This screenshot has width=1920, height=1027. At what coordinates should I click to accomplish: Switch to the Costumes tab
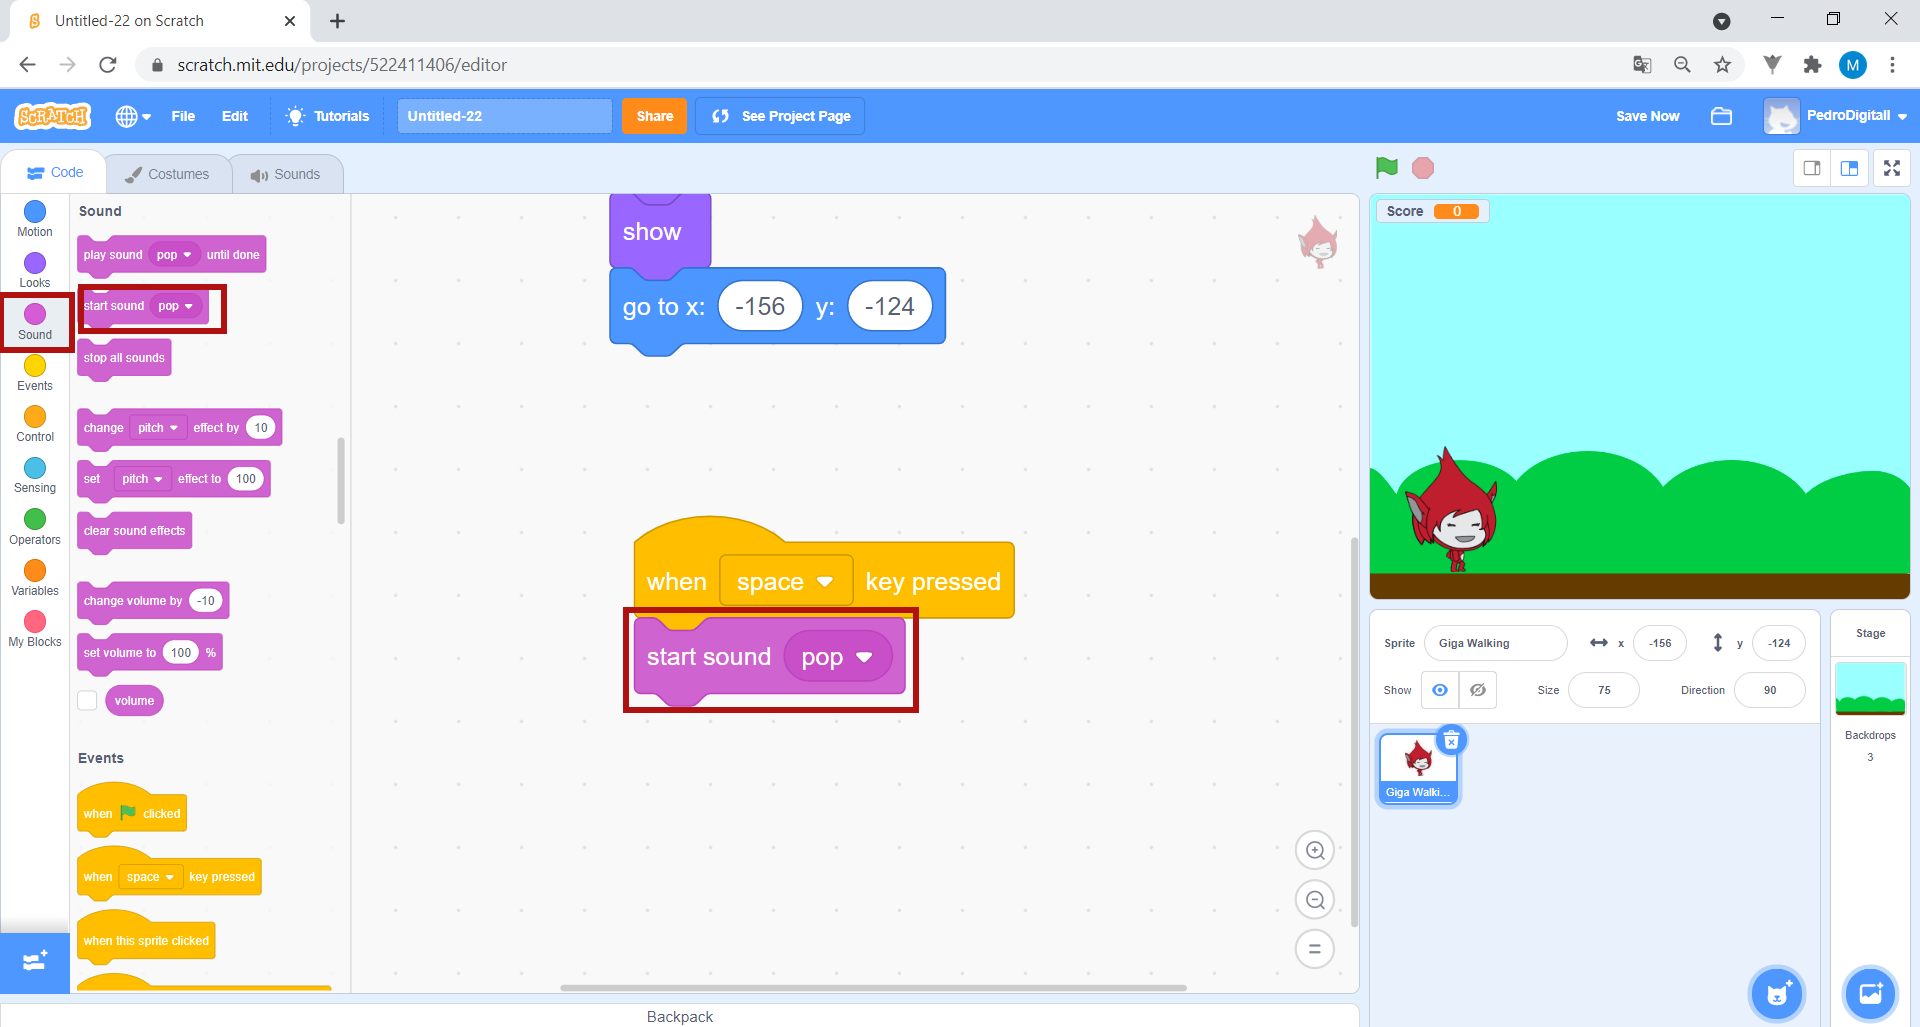(167, 174)
